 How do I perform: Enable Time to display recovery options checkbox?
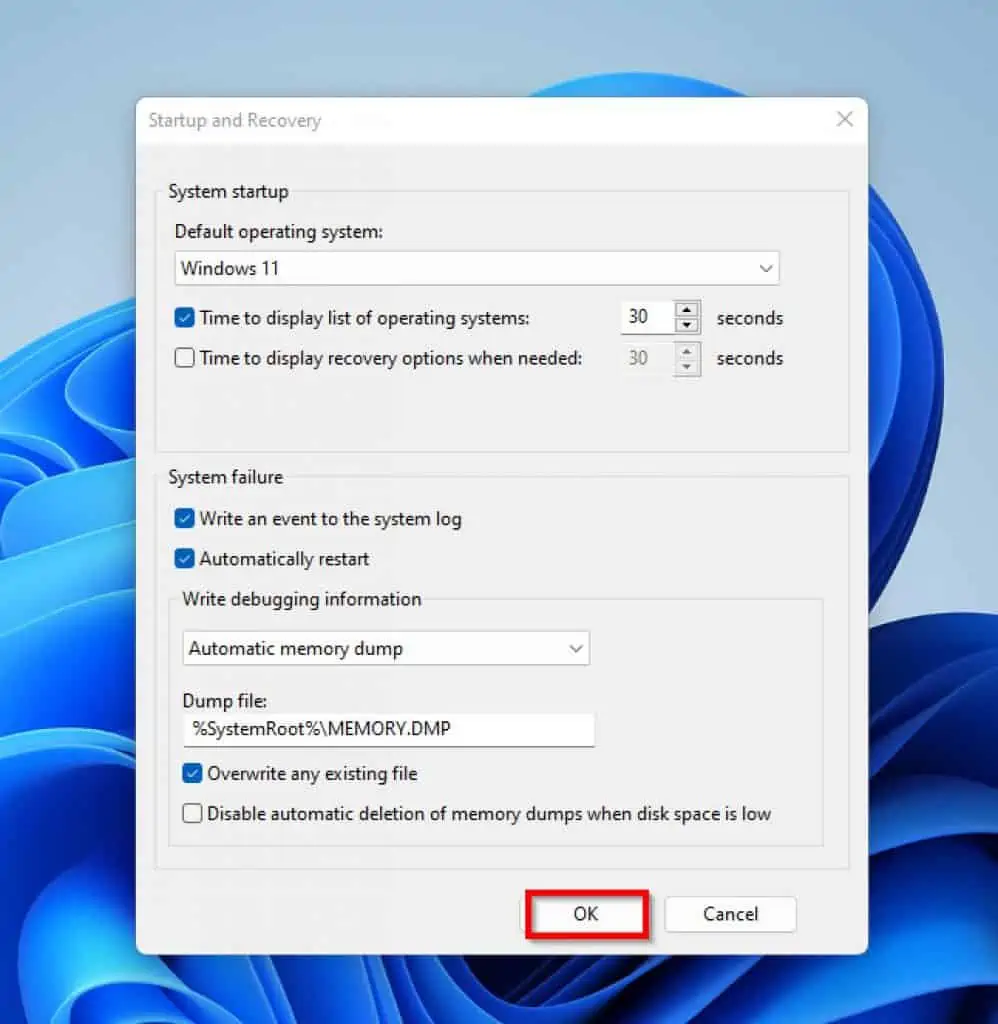coord(185,358)
